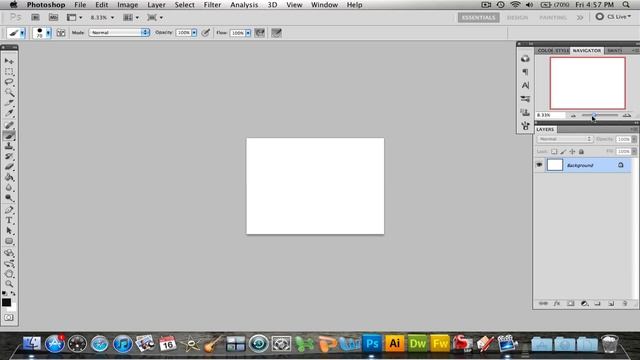
Task: Select the 3D Camera Rotate tool
Action: [9, 264]
